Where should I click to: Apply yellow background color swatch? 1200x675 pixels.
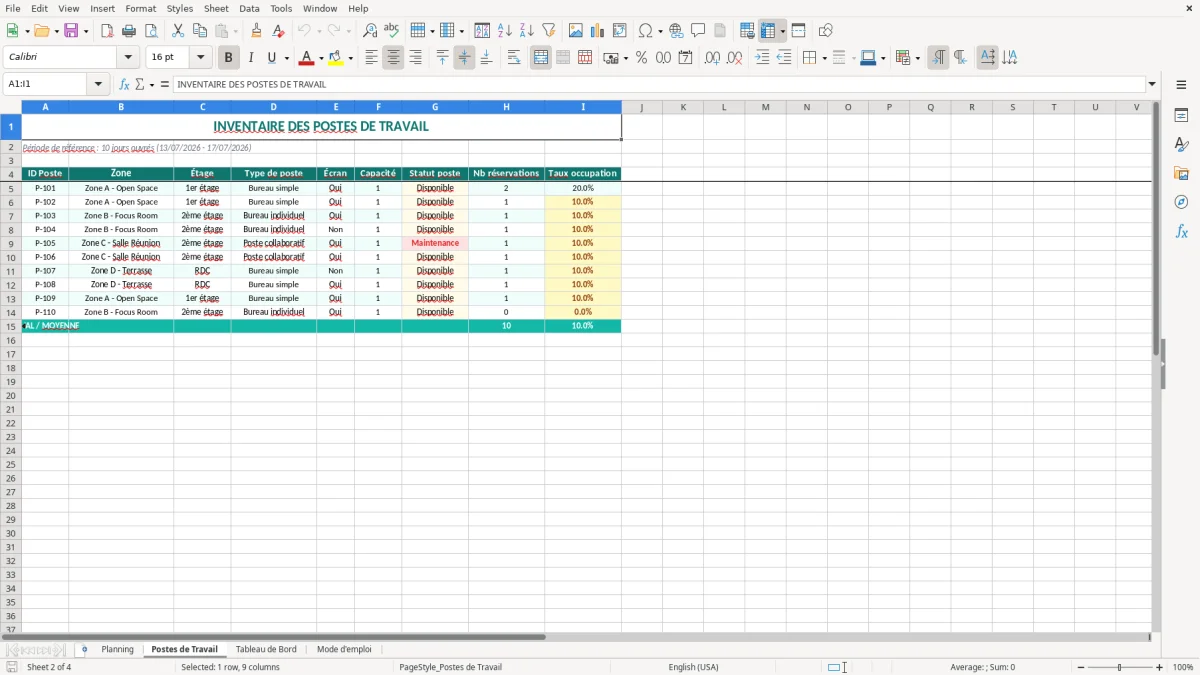pos(336,58)
